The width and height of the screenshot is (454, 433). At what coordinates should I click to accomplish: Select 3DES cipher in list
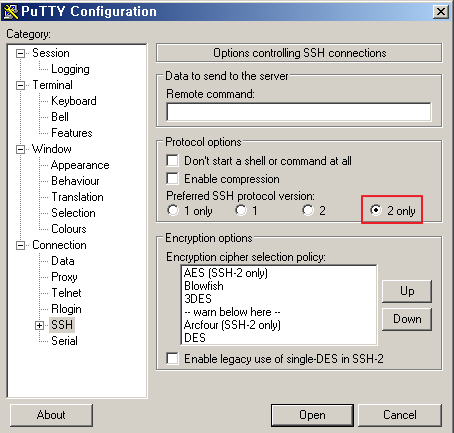click(x=279, y=299)
